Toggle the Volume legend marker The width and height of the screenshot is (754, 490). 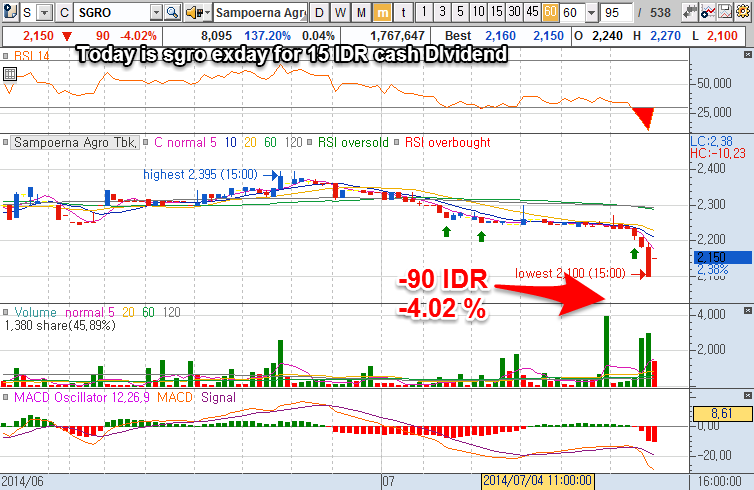pos(6,313)
